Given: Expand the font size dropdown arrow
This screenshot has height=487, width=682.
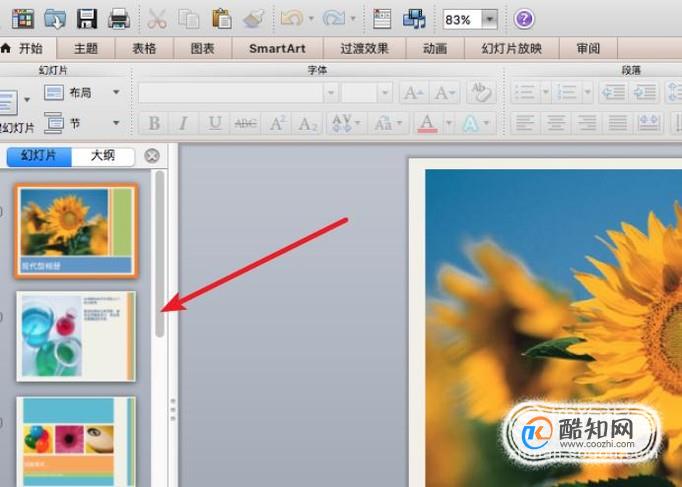Looking at the screenshot, I should tap(384, 93).
